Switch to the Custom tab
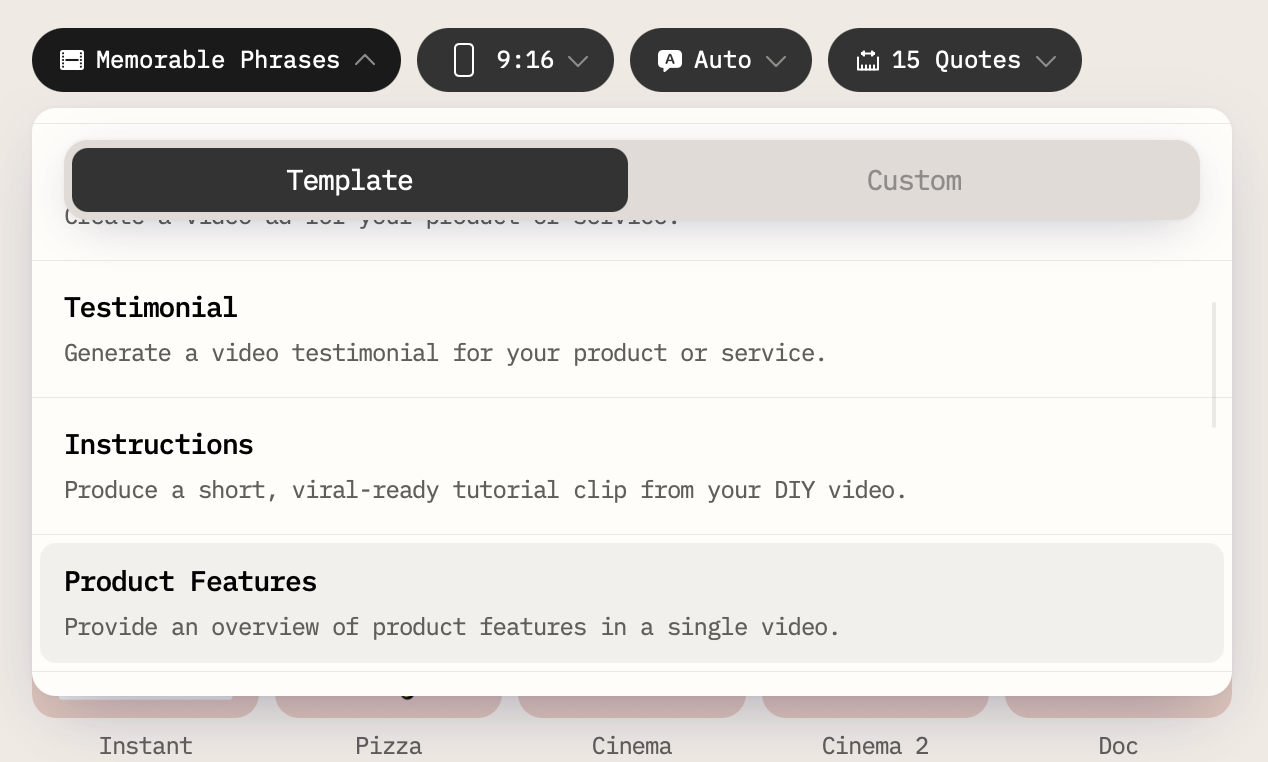 [914, 180]
